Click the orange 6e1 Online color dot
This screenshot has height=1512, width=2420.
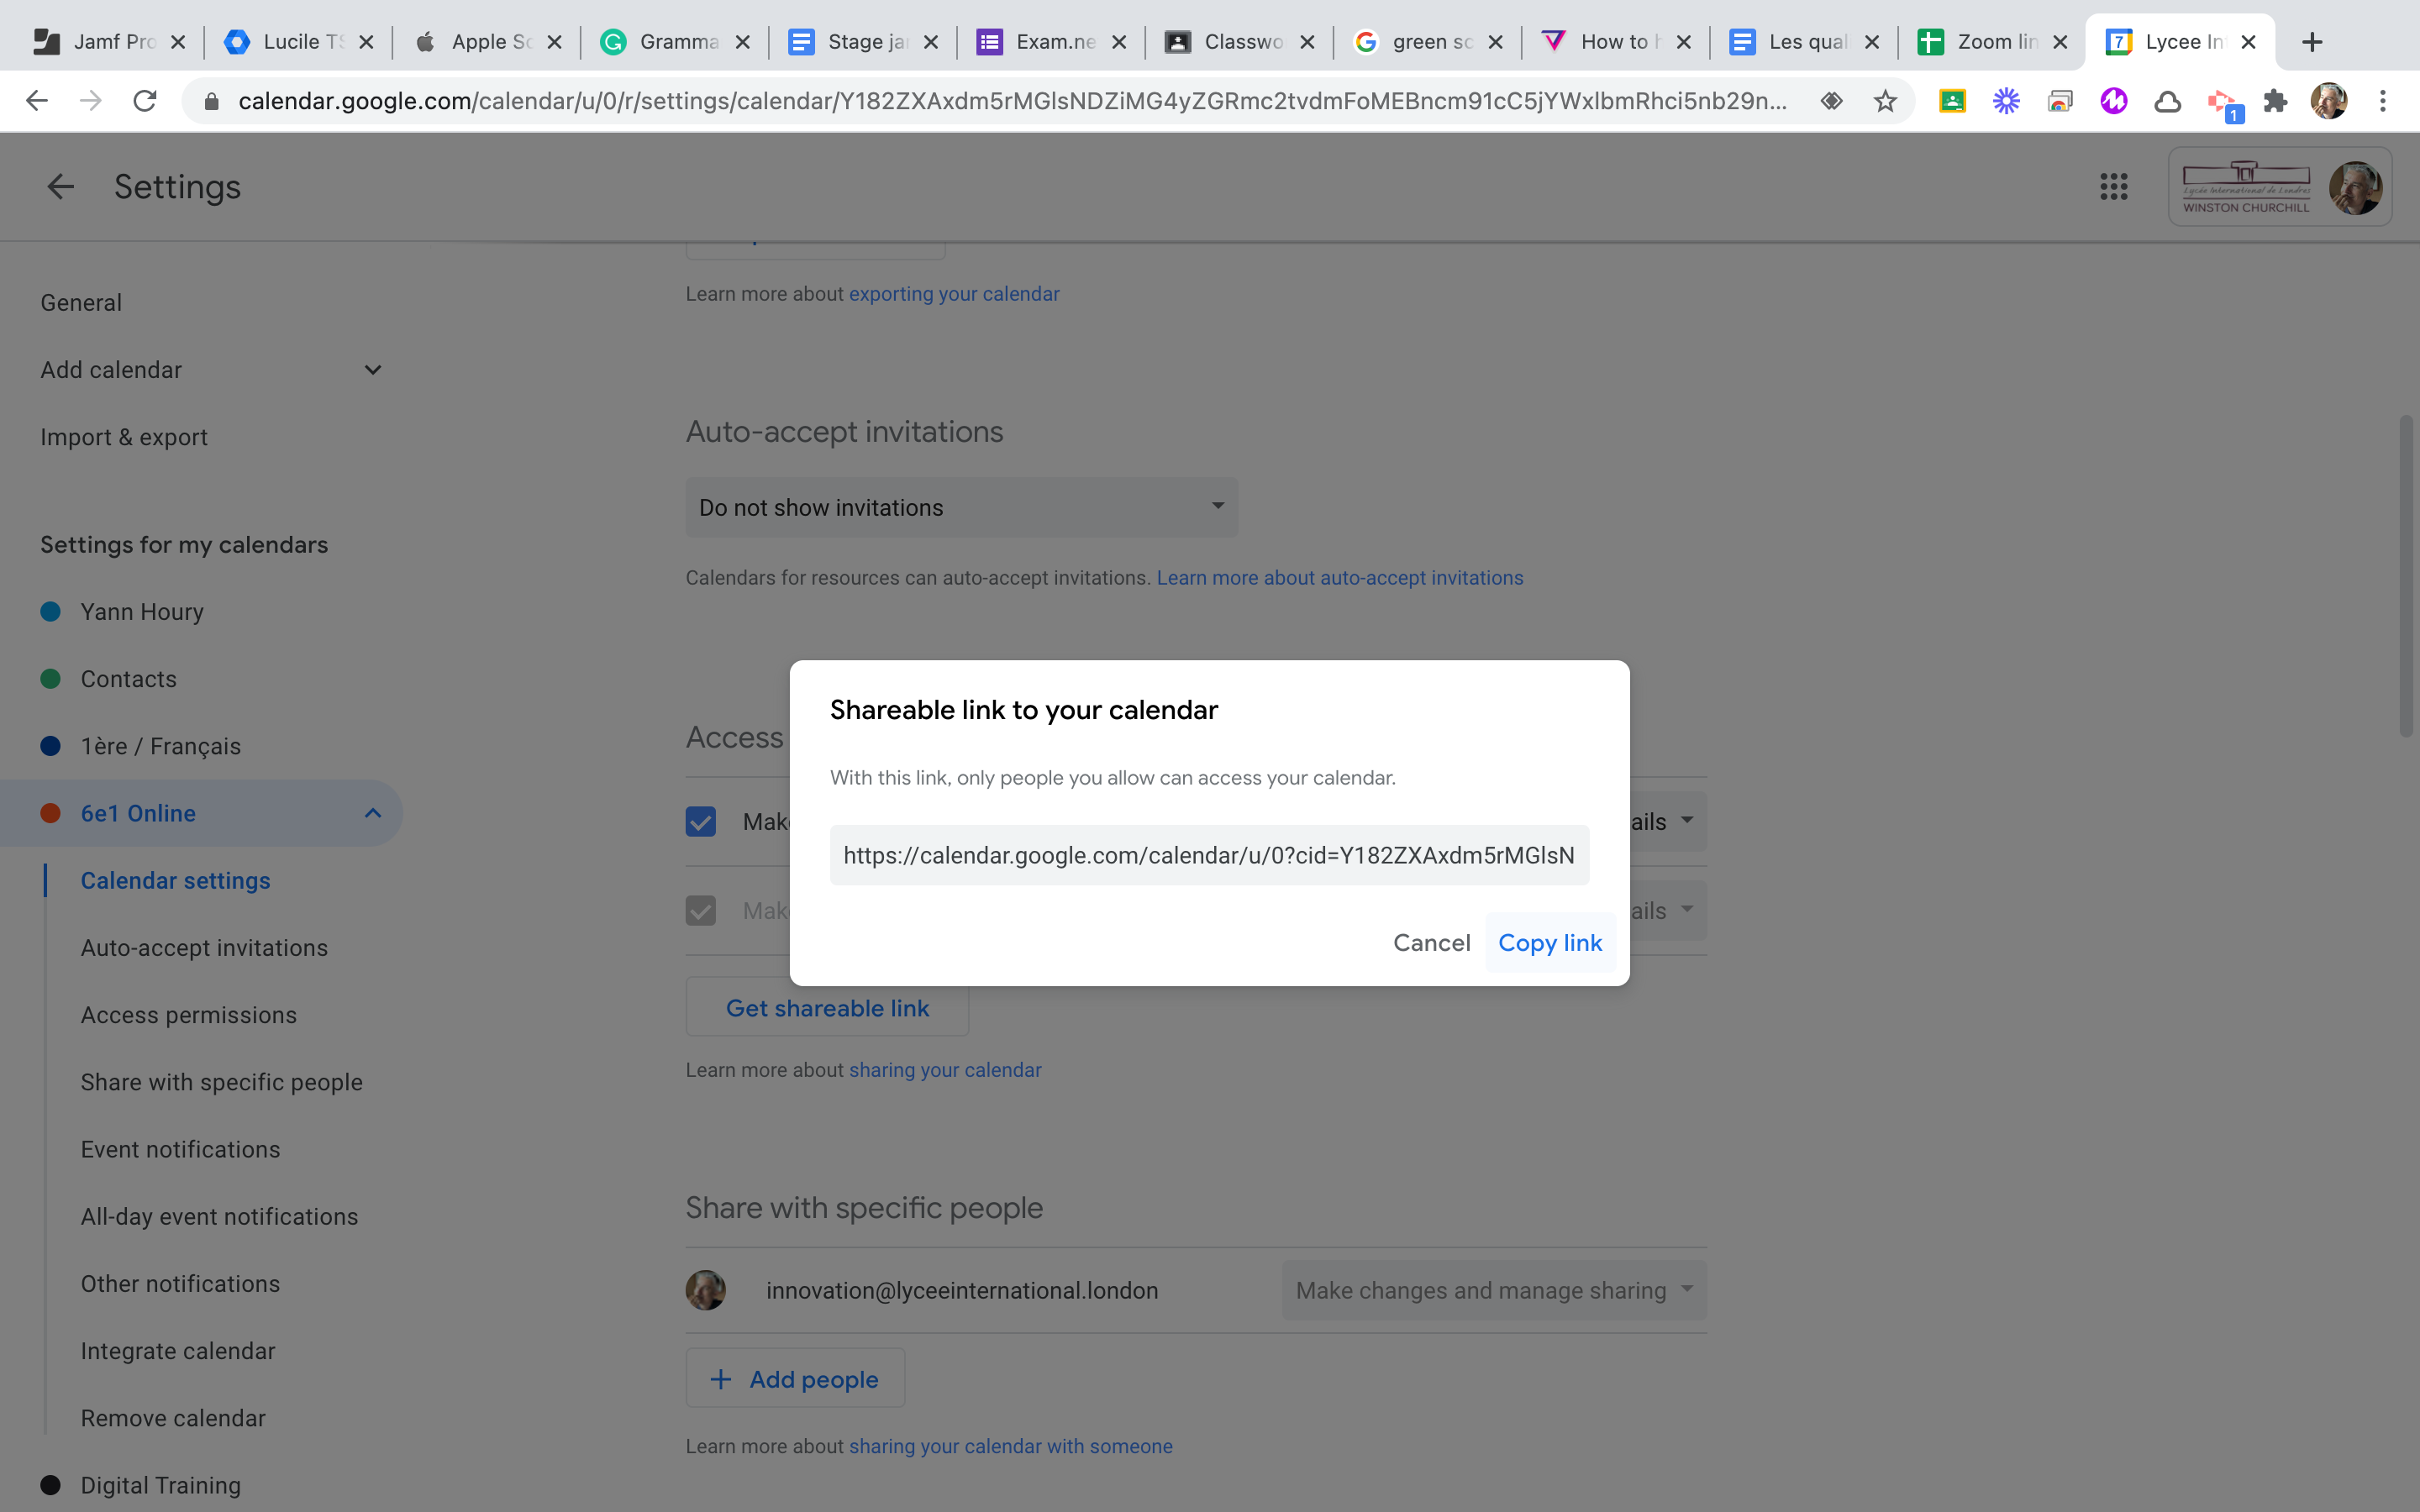(x=51, y=813)
